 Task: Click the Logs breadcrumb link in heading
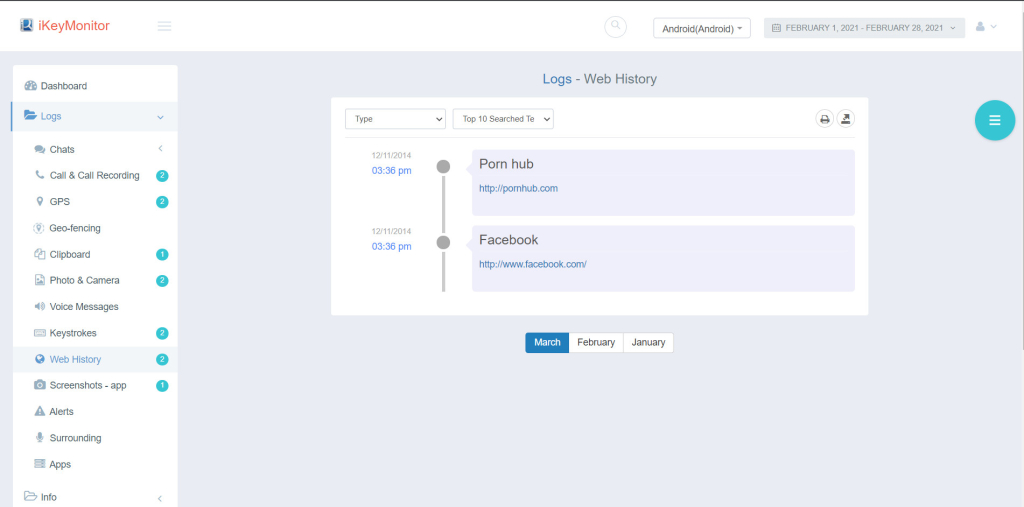coord(557,79)
